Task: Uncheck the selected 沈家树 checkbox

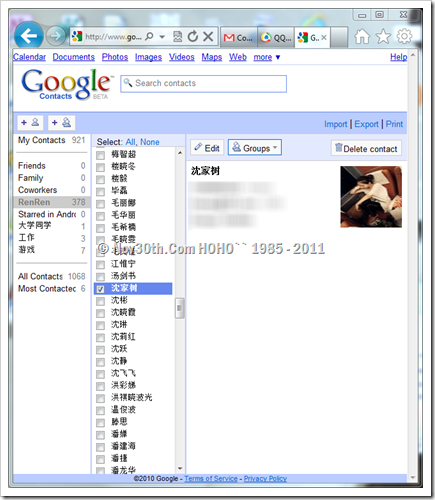Action: pyautogui.click(x=100, y=289)
